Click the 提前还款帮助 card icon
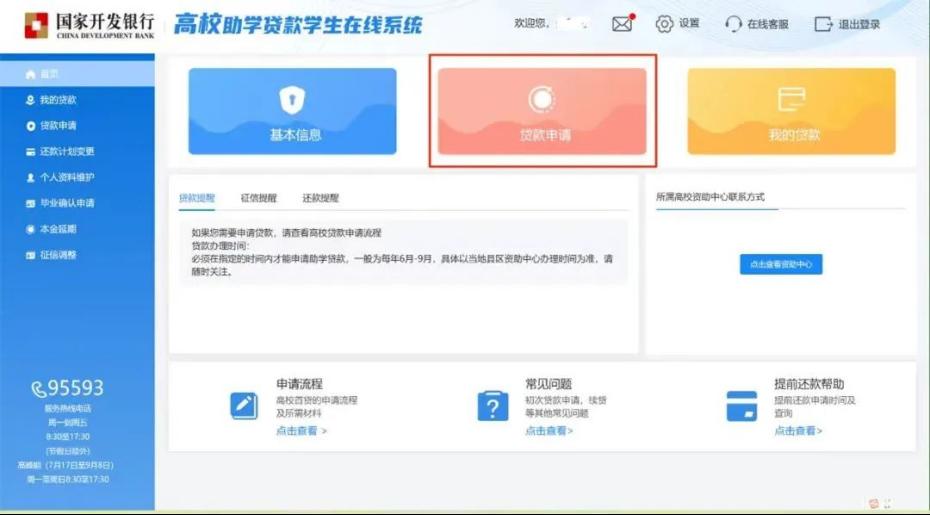930x515 pixels. [x=741, y=406]
